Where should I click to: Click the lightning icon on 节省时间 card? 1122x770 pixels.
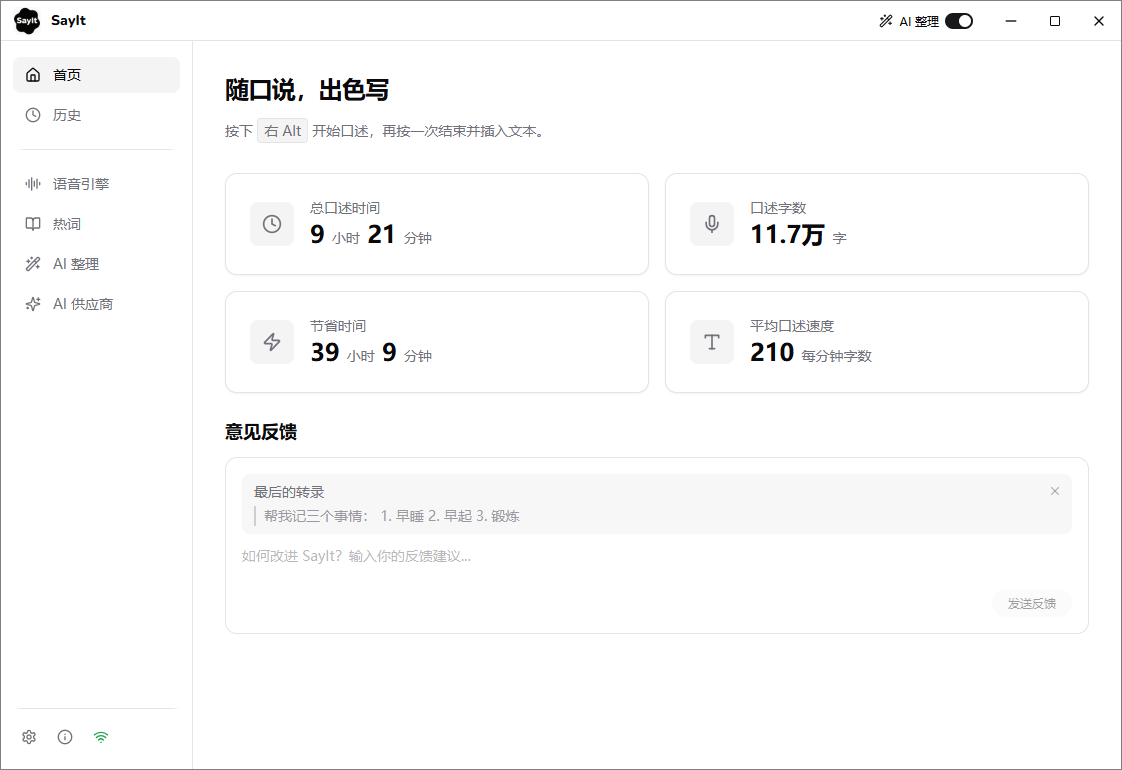[272, 342]
